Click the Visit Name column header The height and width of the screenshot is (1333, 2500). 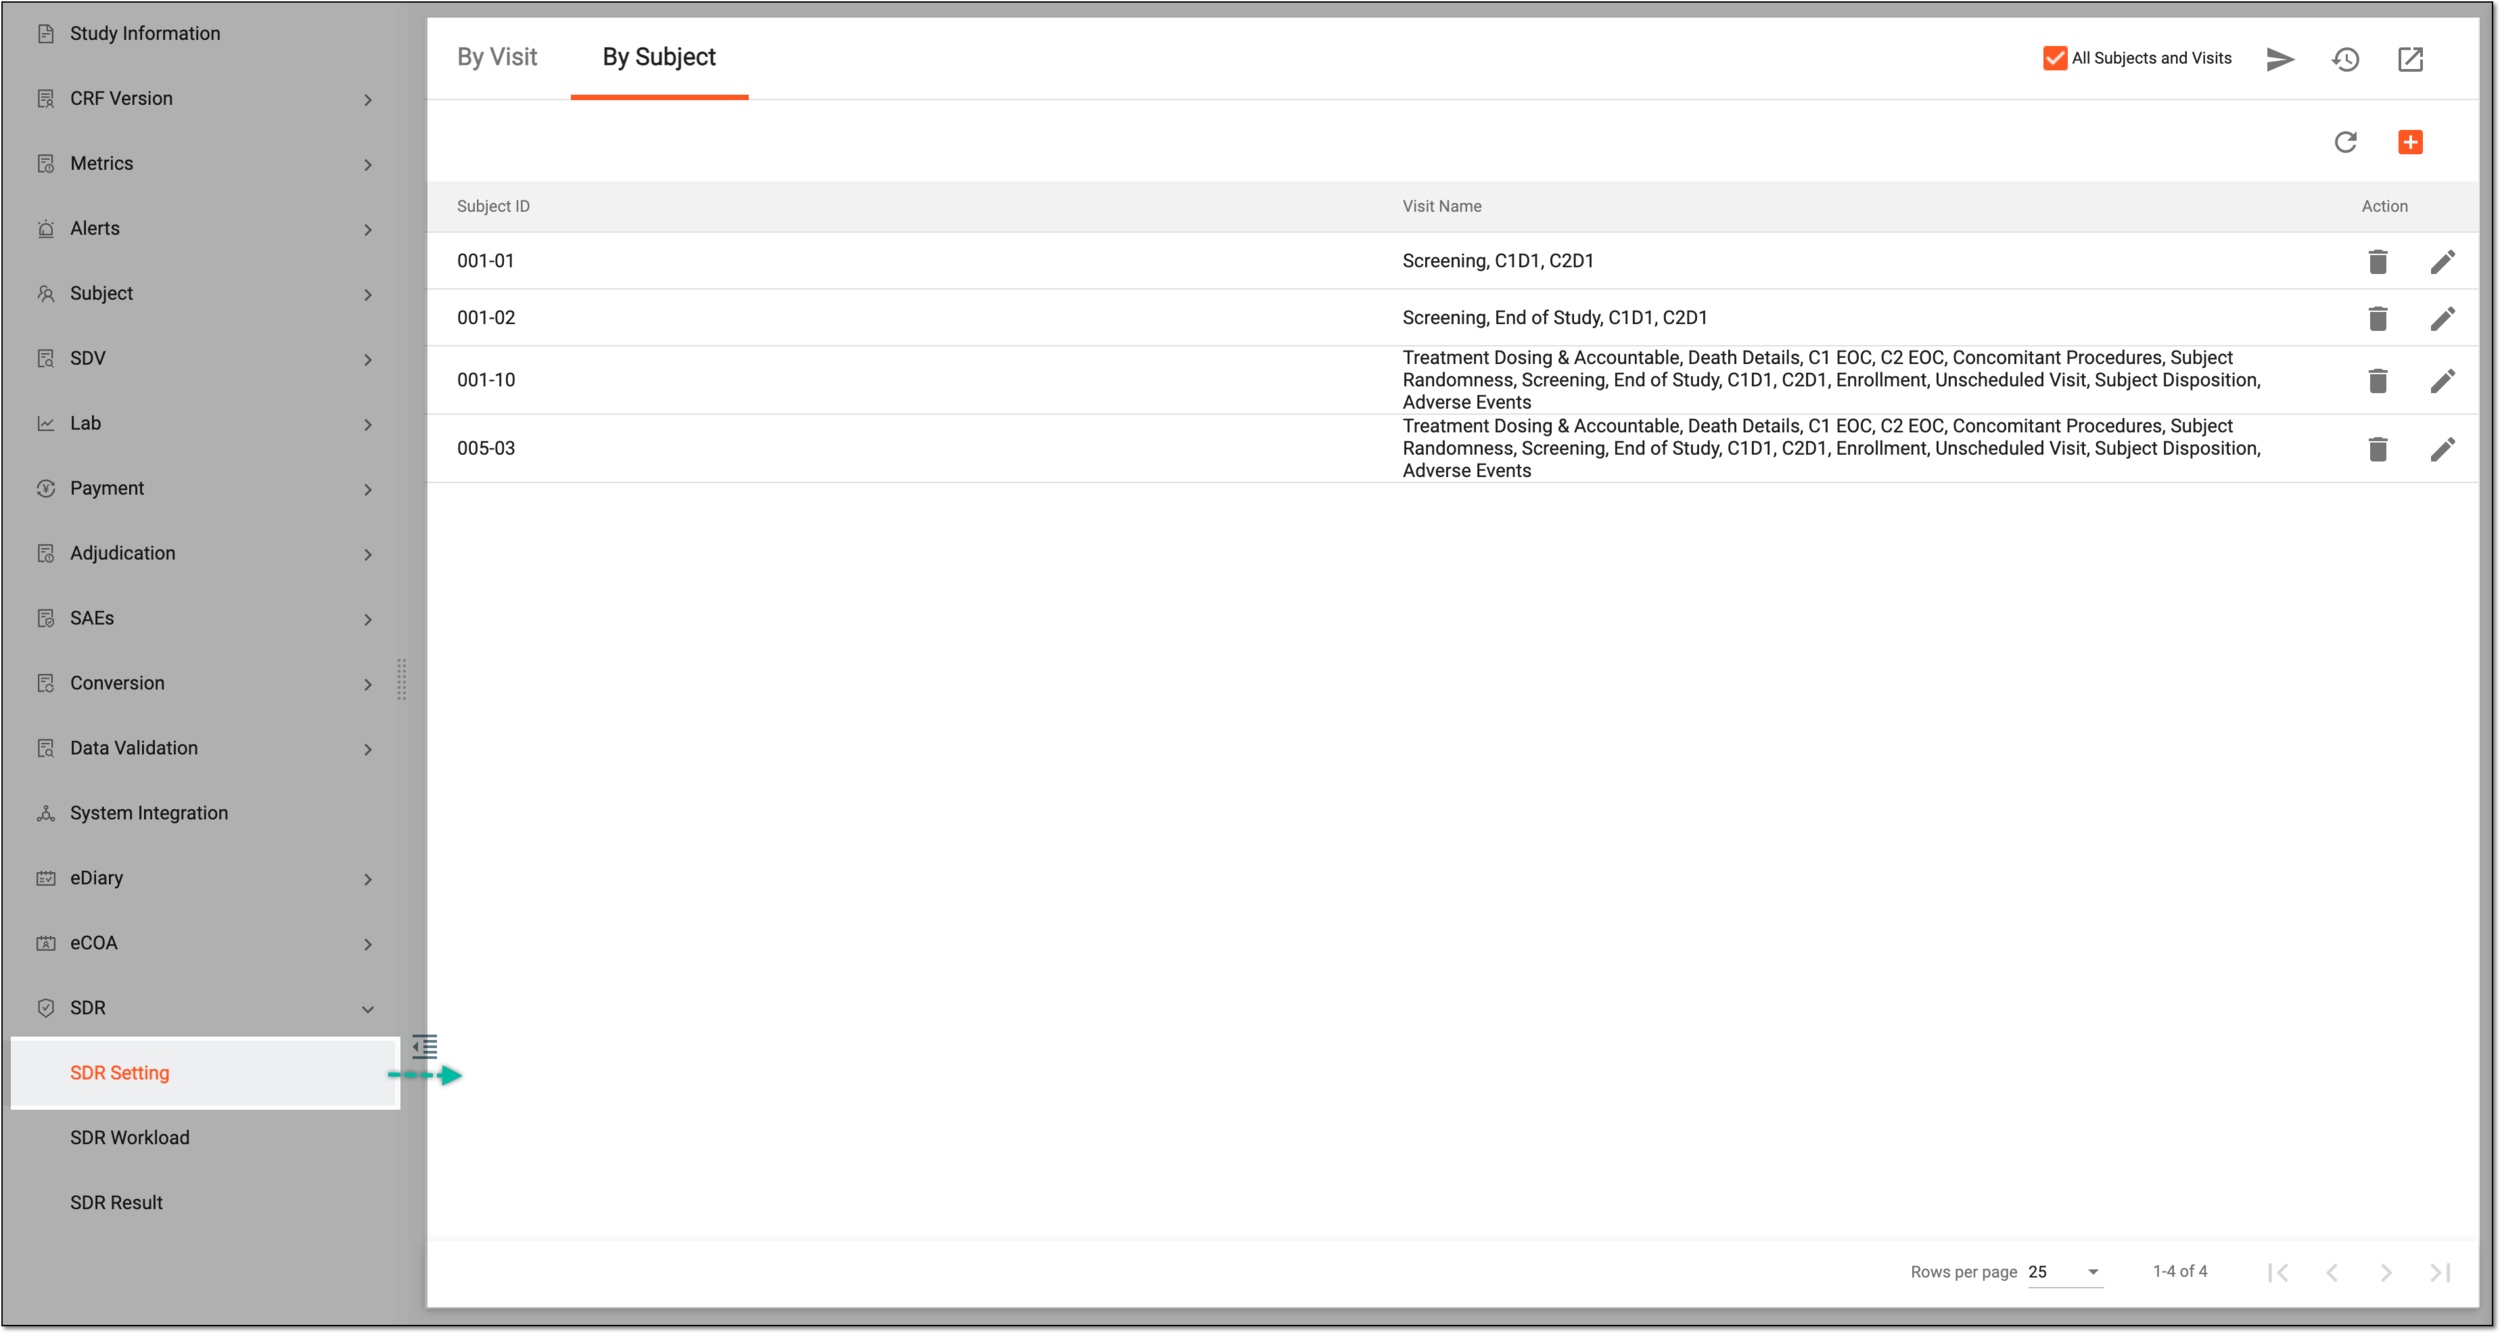(1441, 206)
